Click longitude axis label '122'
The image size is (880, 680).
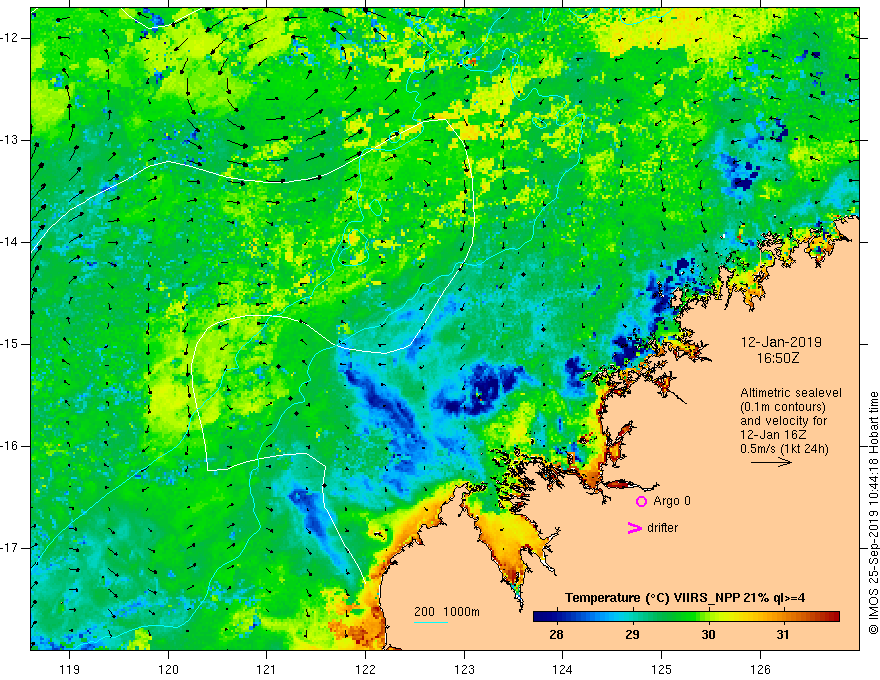[x=365, y=669]
